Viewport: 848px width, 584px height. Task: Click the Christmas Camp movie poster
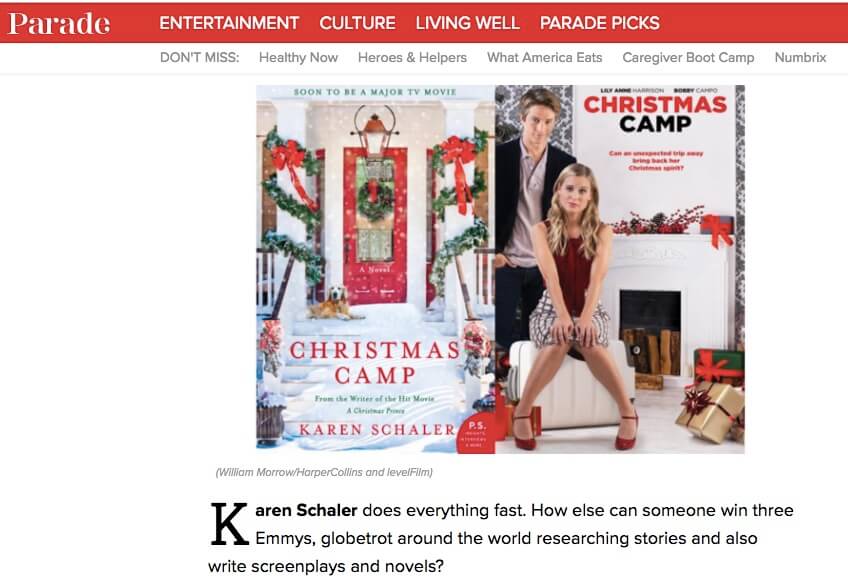coord(620,269)
